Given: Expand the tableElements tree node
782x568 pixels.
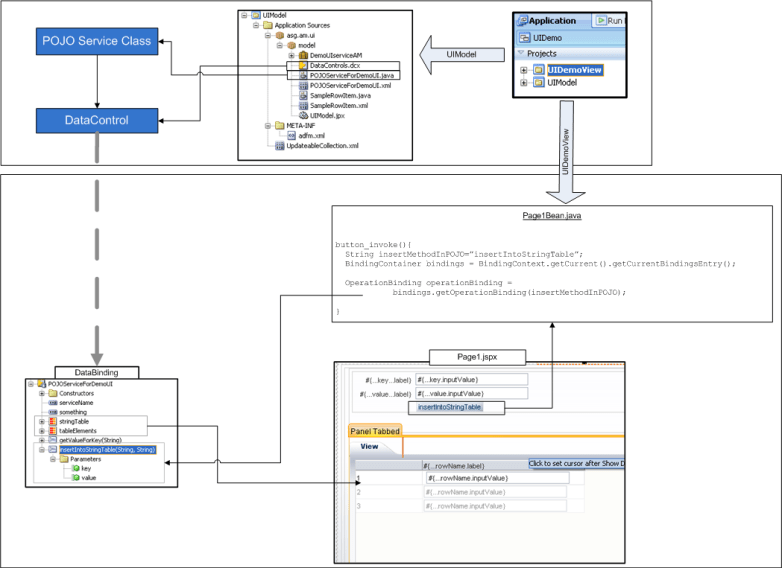Looking at the screenshot, I should pos(41,431).
